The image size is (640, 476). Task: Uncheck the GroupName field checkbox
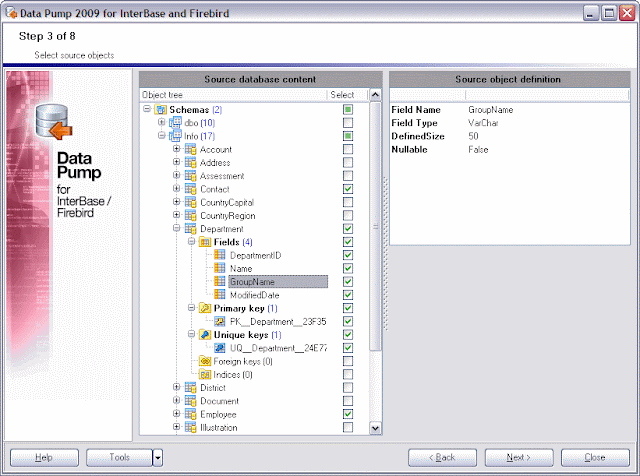[x=348, y=282]
